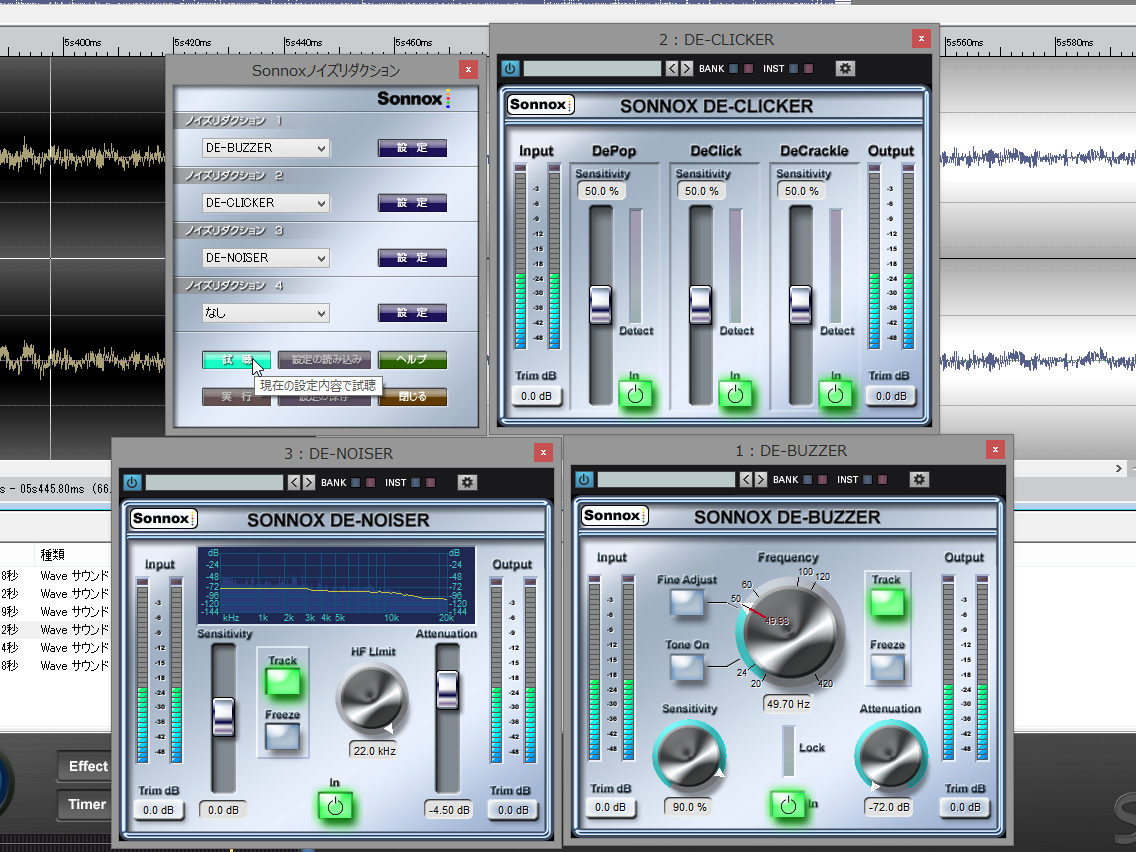Open noise reduction 2 DE-CLICKER dropdown
The image size is (1136, 852).
[x=265, y=203]
